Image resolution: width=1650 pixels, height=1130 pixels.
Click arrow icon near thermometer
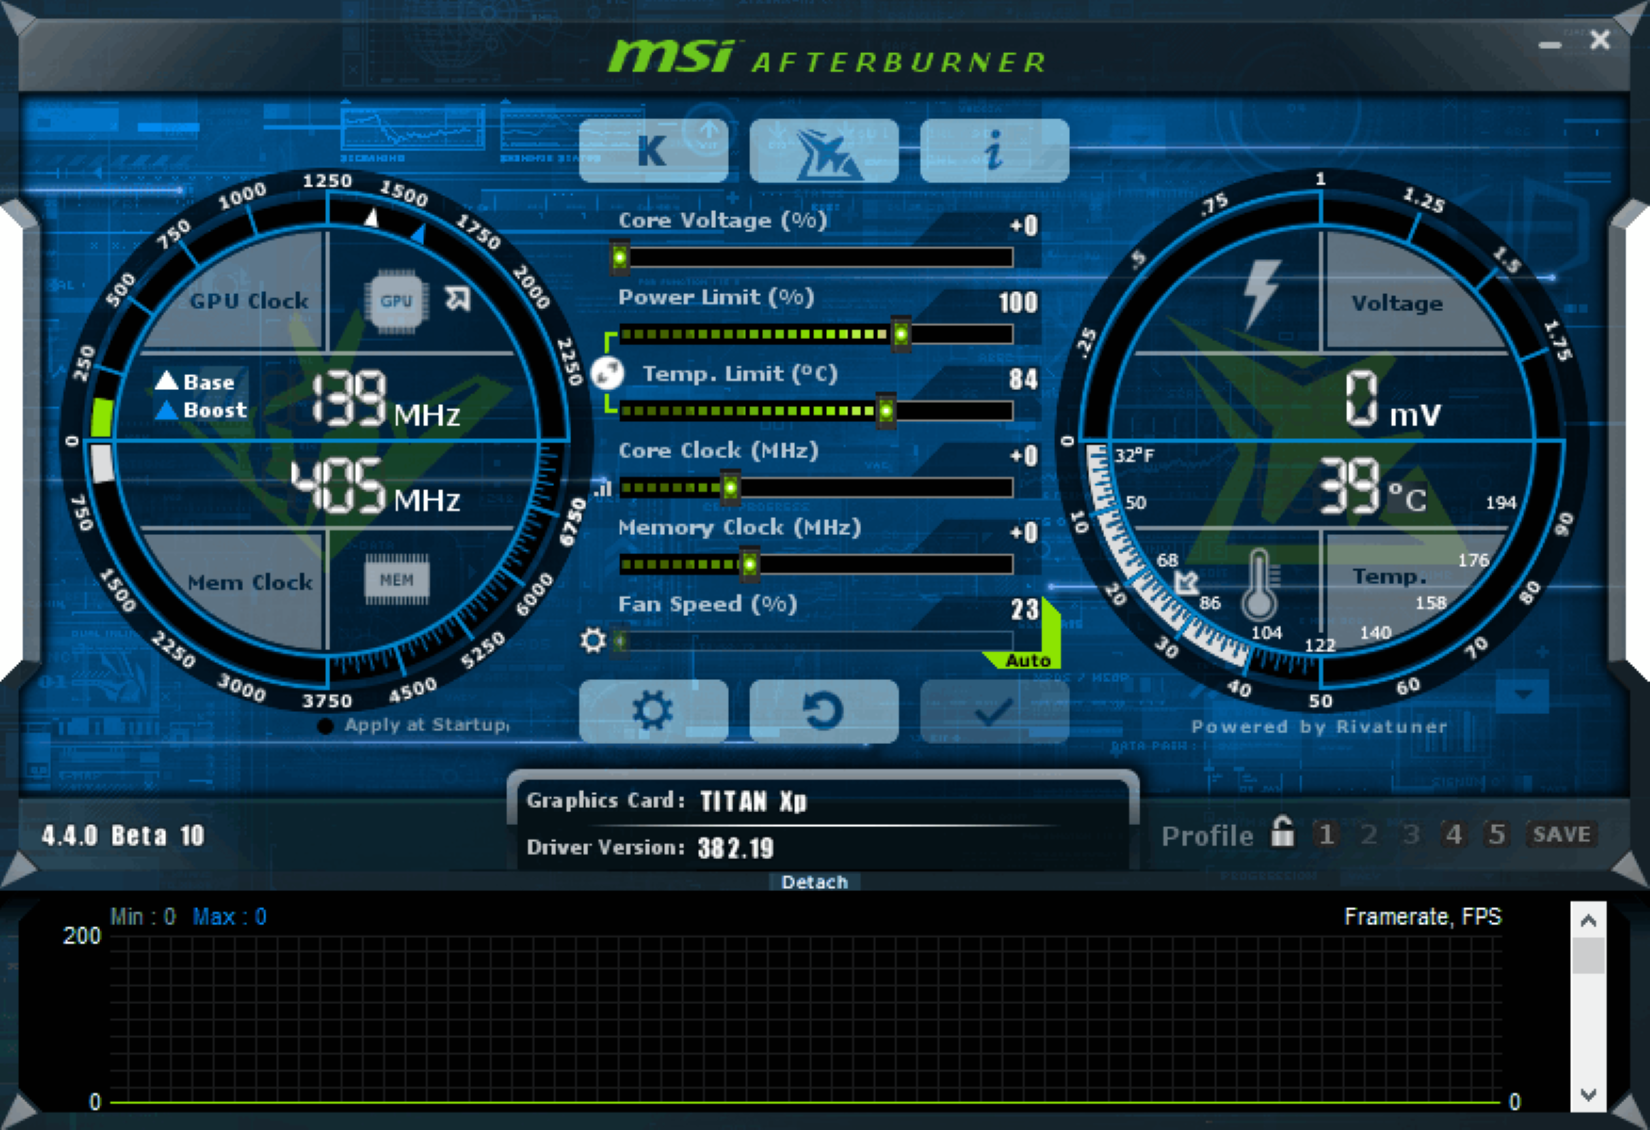point(1186,582)
